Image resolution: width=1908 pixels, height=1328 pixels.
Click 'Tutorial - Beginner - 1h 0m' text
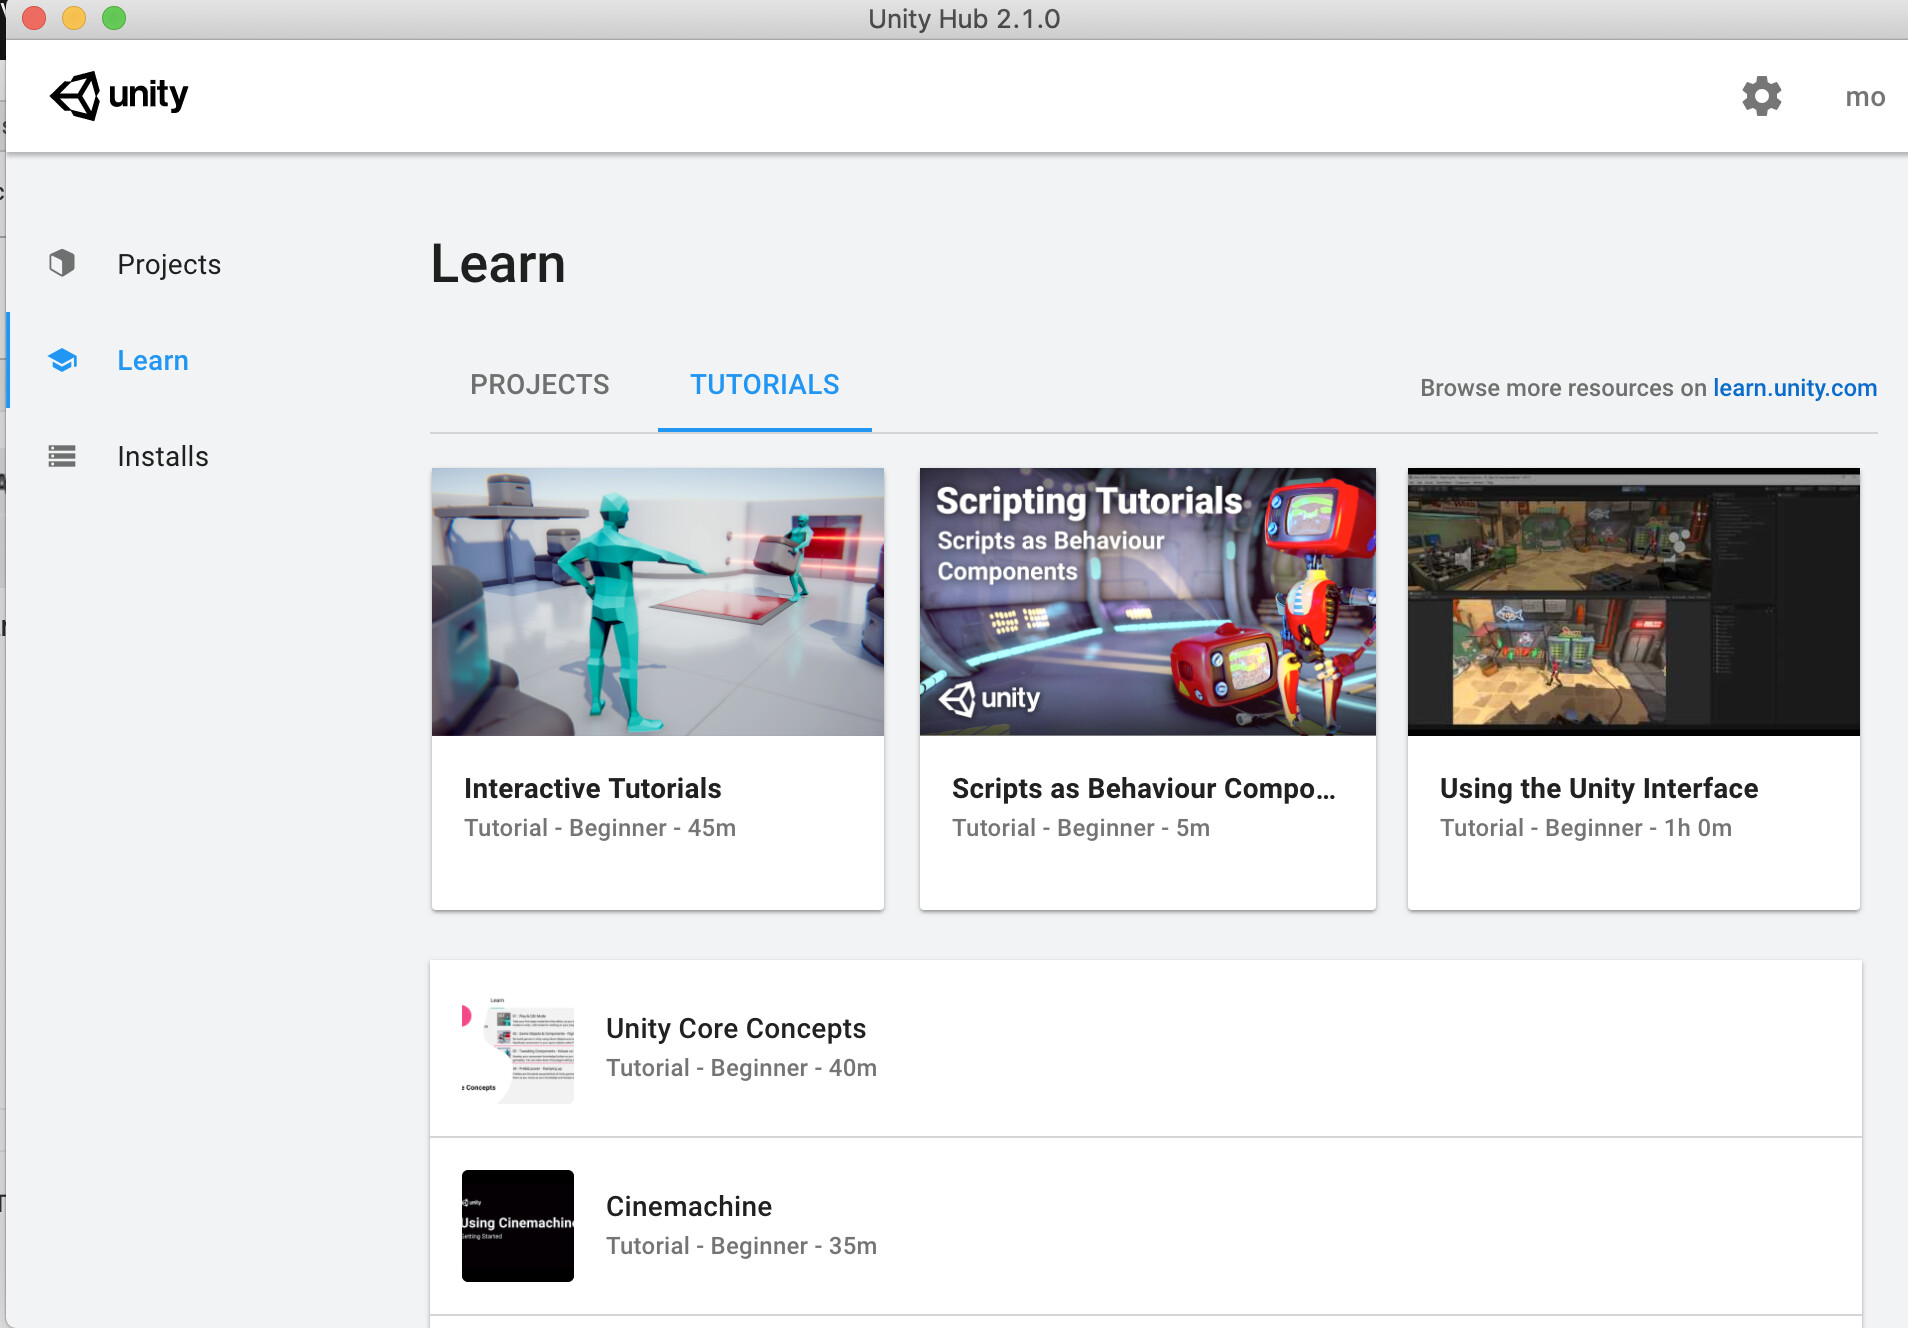point(1586,828)
